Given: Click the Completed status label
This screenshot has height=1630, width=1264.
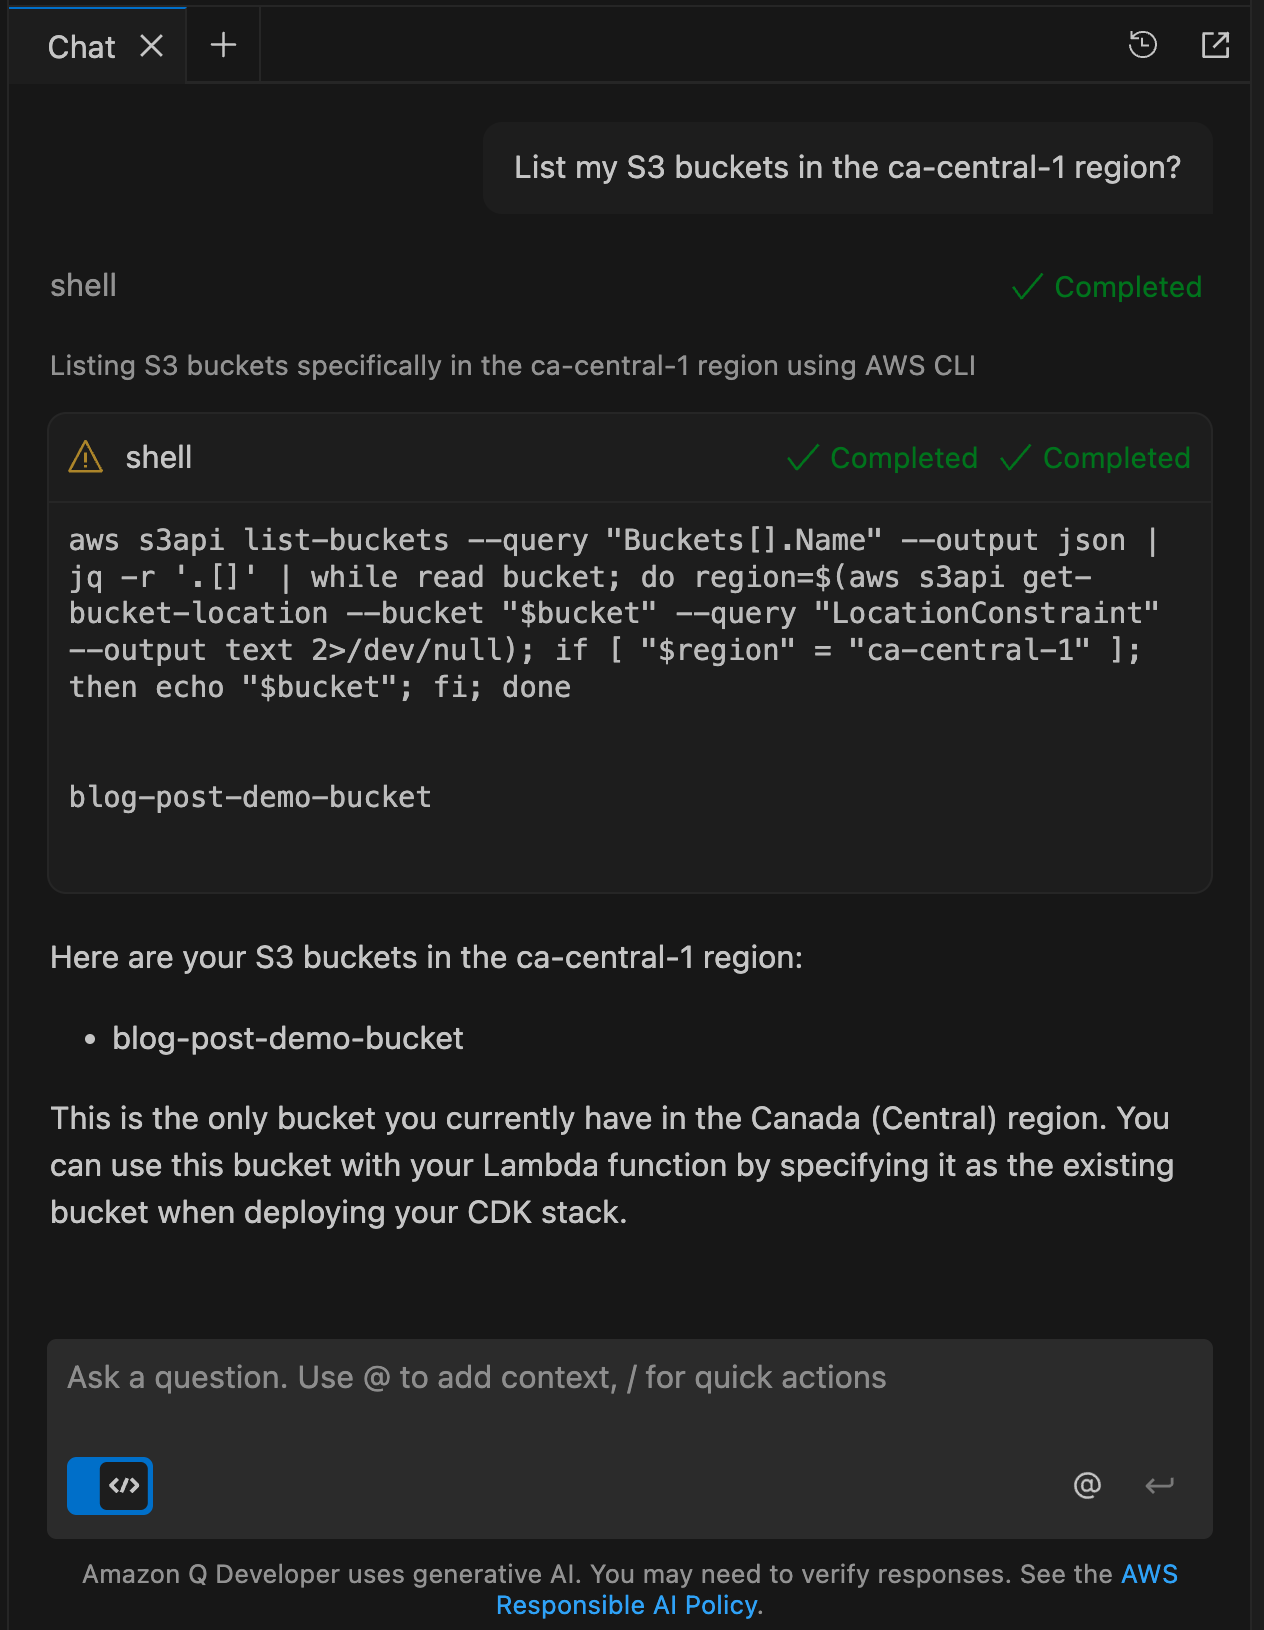Looking at the screenshot, I should tap(1128, 287).
